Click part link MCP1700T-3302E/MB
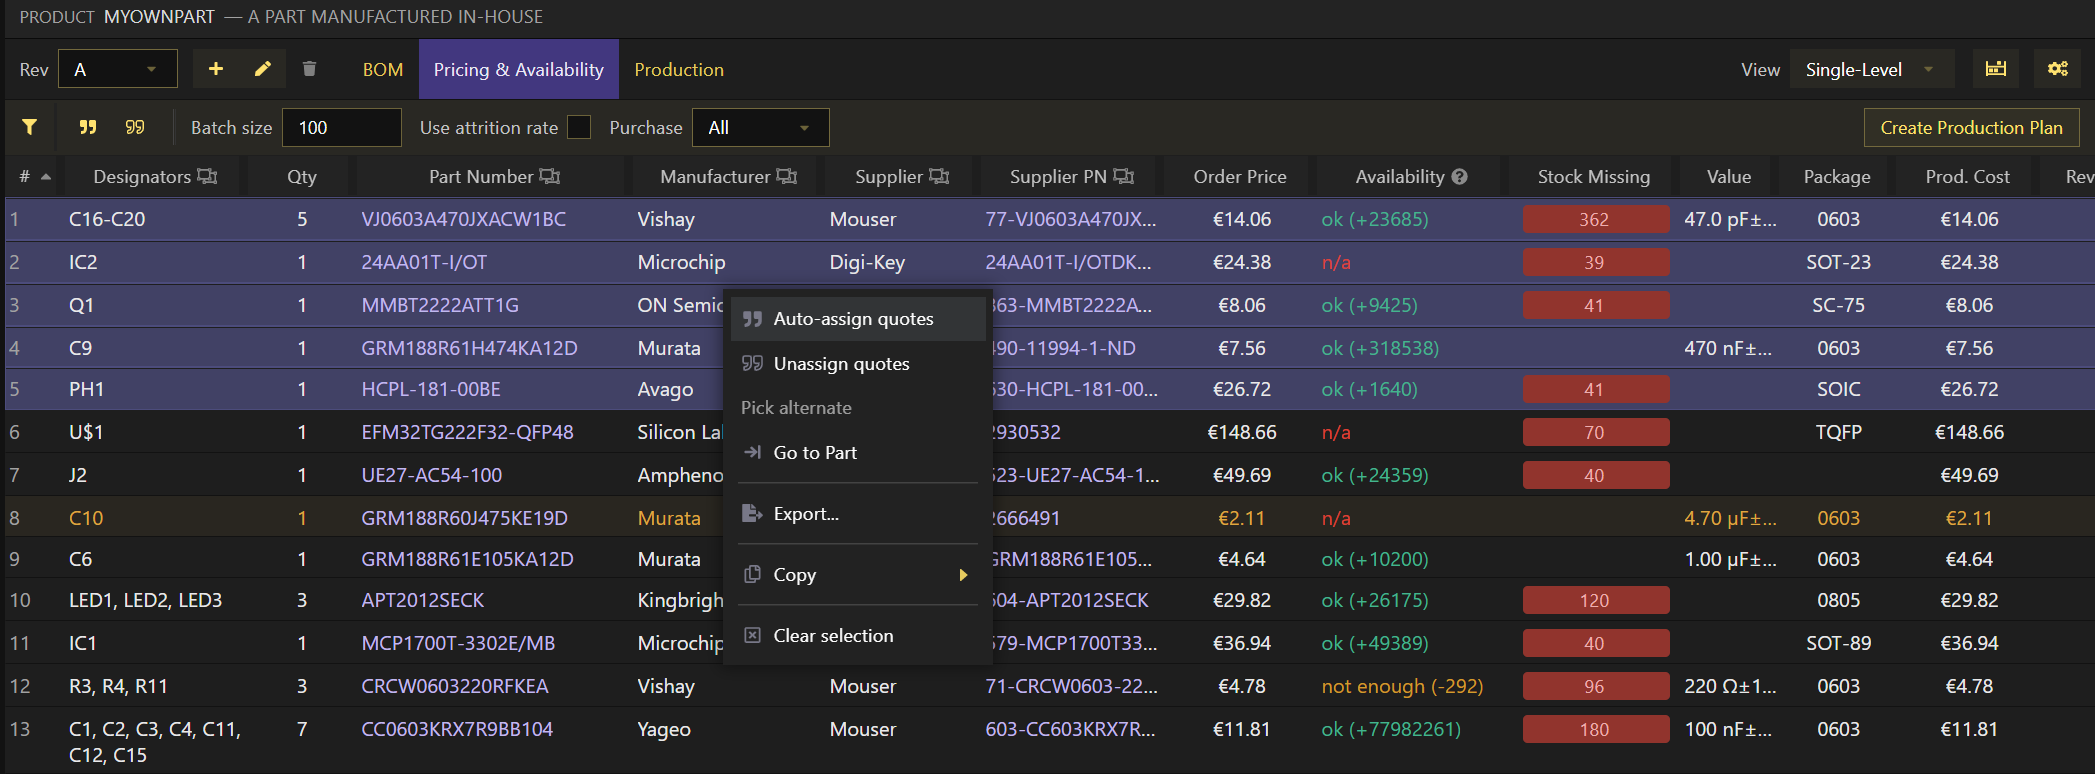Screen dimensions: 2095x774 point(458,643)
